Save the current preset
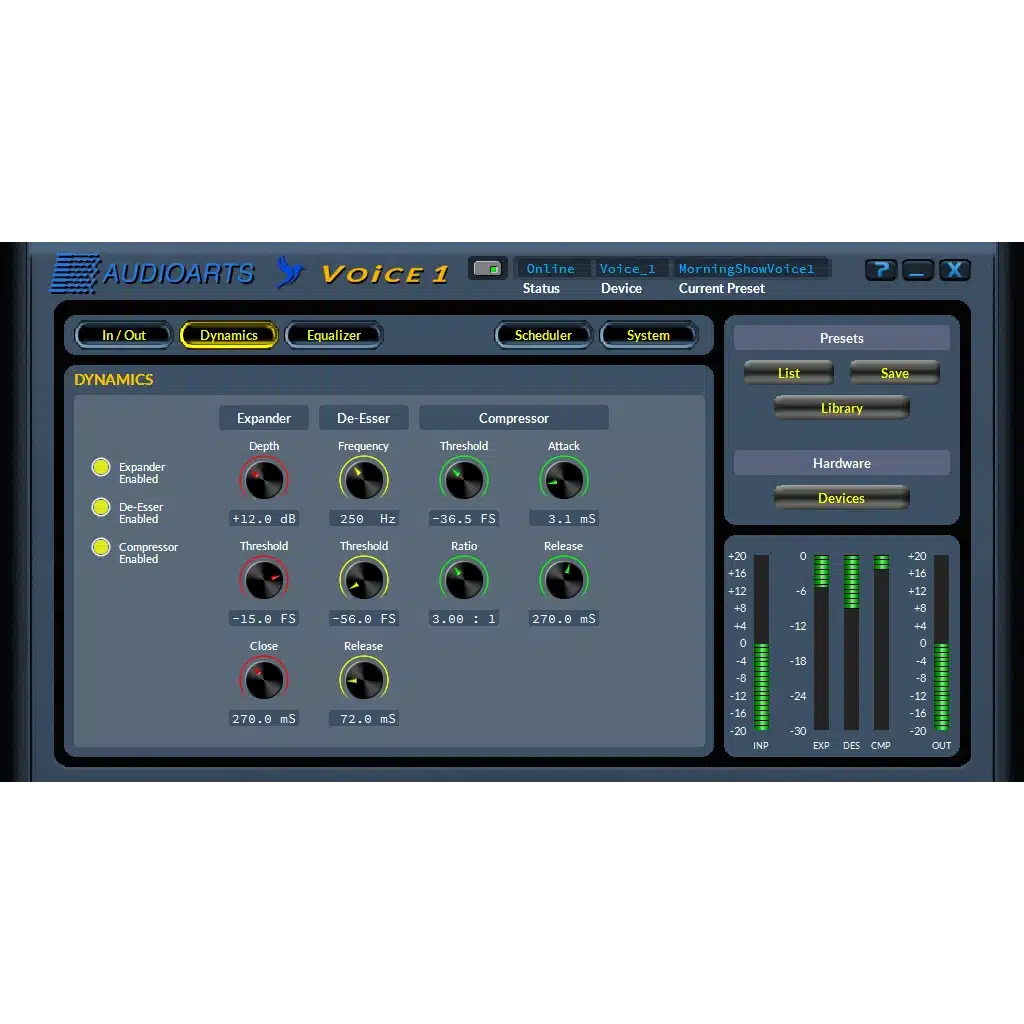The height and width of the screenshot is (1024, 1024). click(894, 373)
